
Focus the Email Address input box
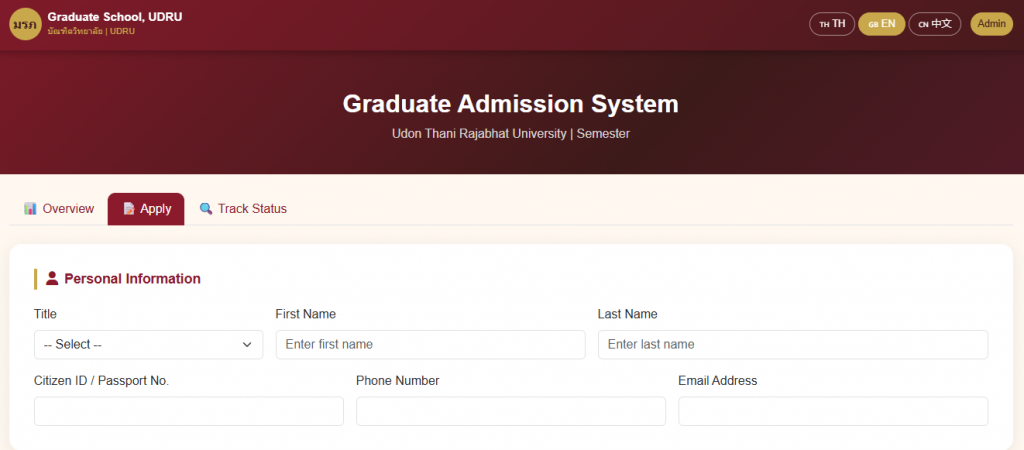tap(832, 411)
